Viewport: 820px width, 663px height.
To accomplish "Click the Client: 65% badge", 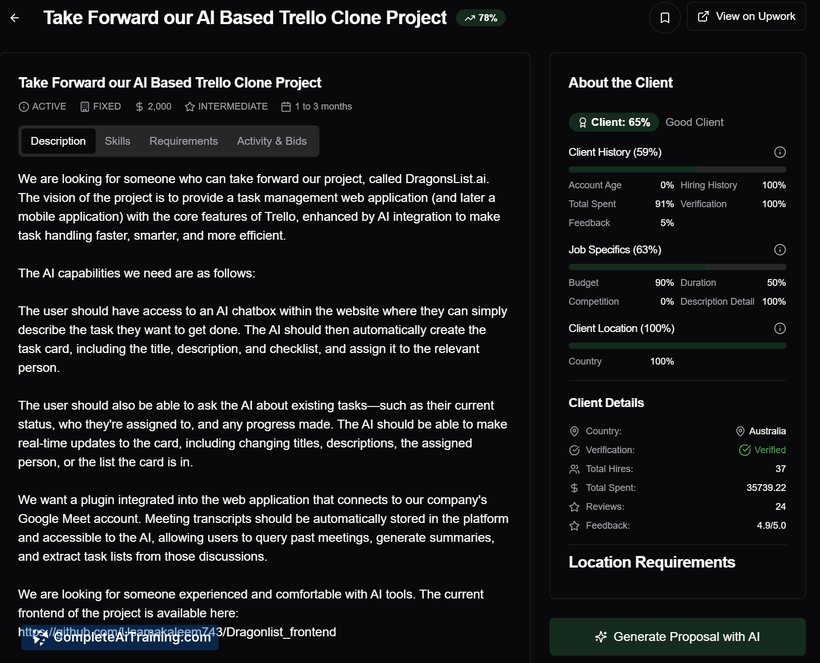I will [x=613, y=122].
